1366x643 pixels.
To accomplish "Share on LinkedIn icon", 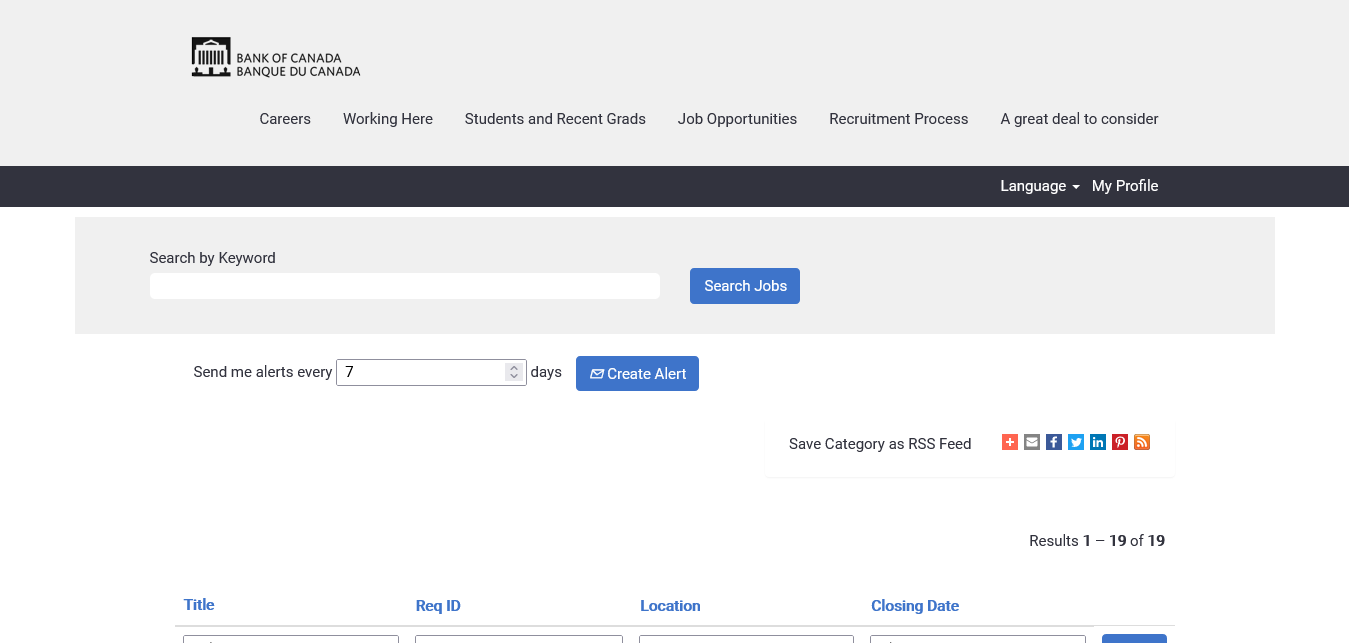I will (1098, 442).
